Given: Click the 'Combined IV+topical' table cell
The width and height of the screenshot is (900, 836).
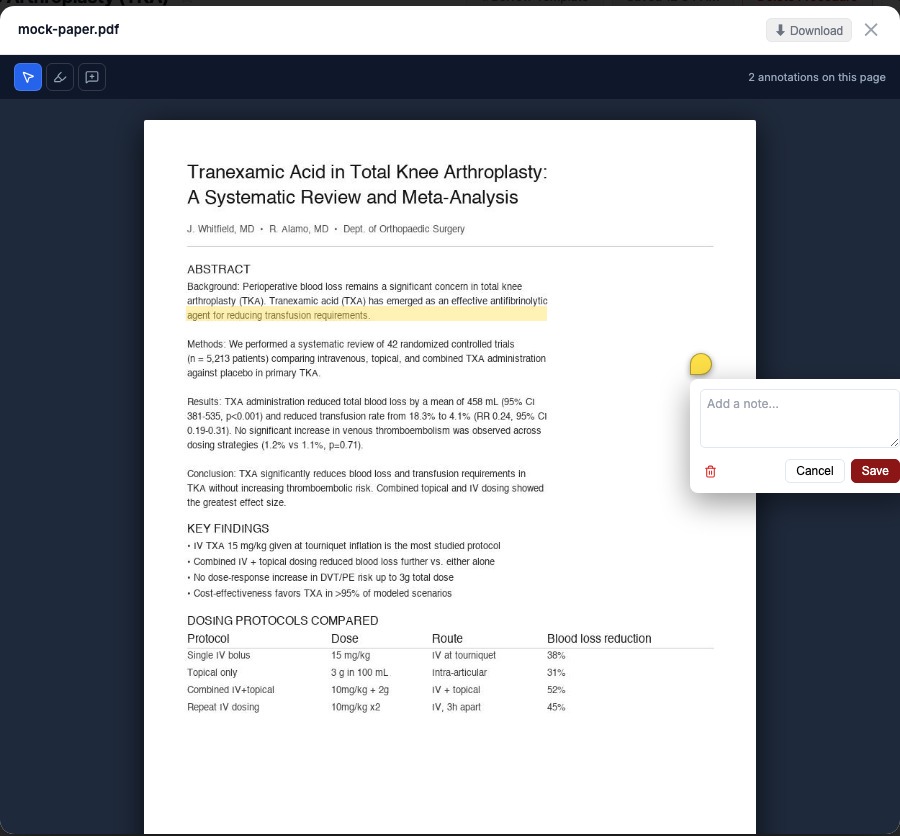Looking at the screenshot, I should (231, 690).
